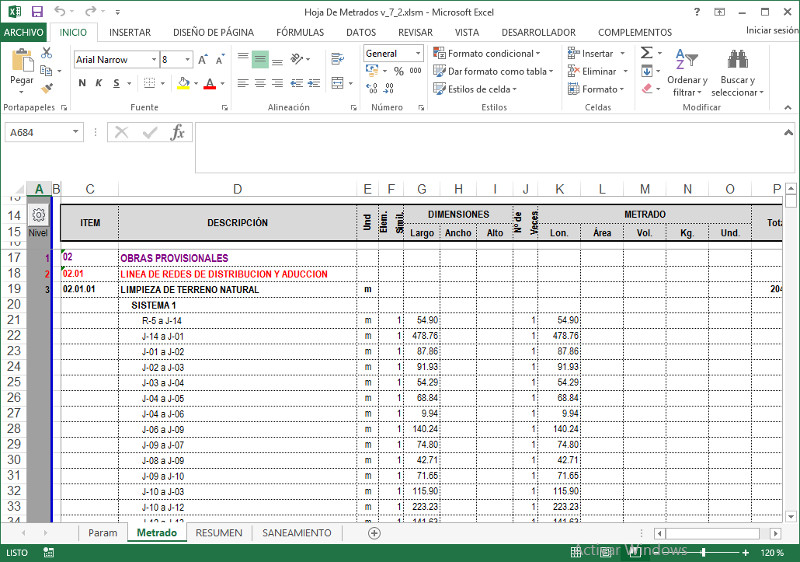Screen dimensions: 800x562
Task: Toggle italic formatting with the K button
Action: coord(99,83)
